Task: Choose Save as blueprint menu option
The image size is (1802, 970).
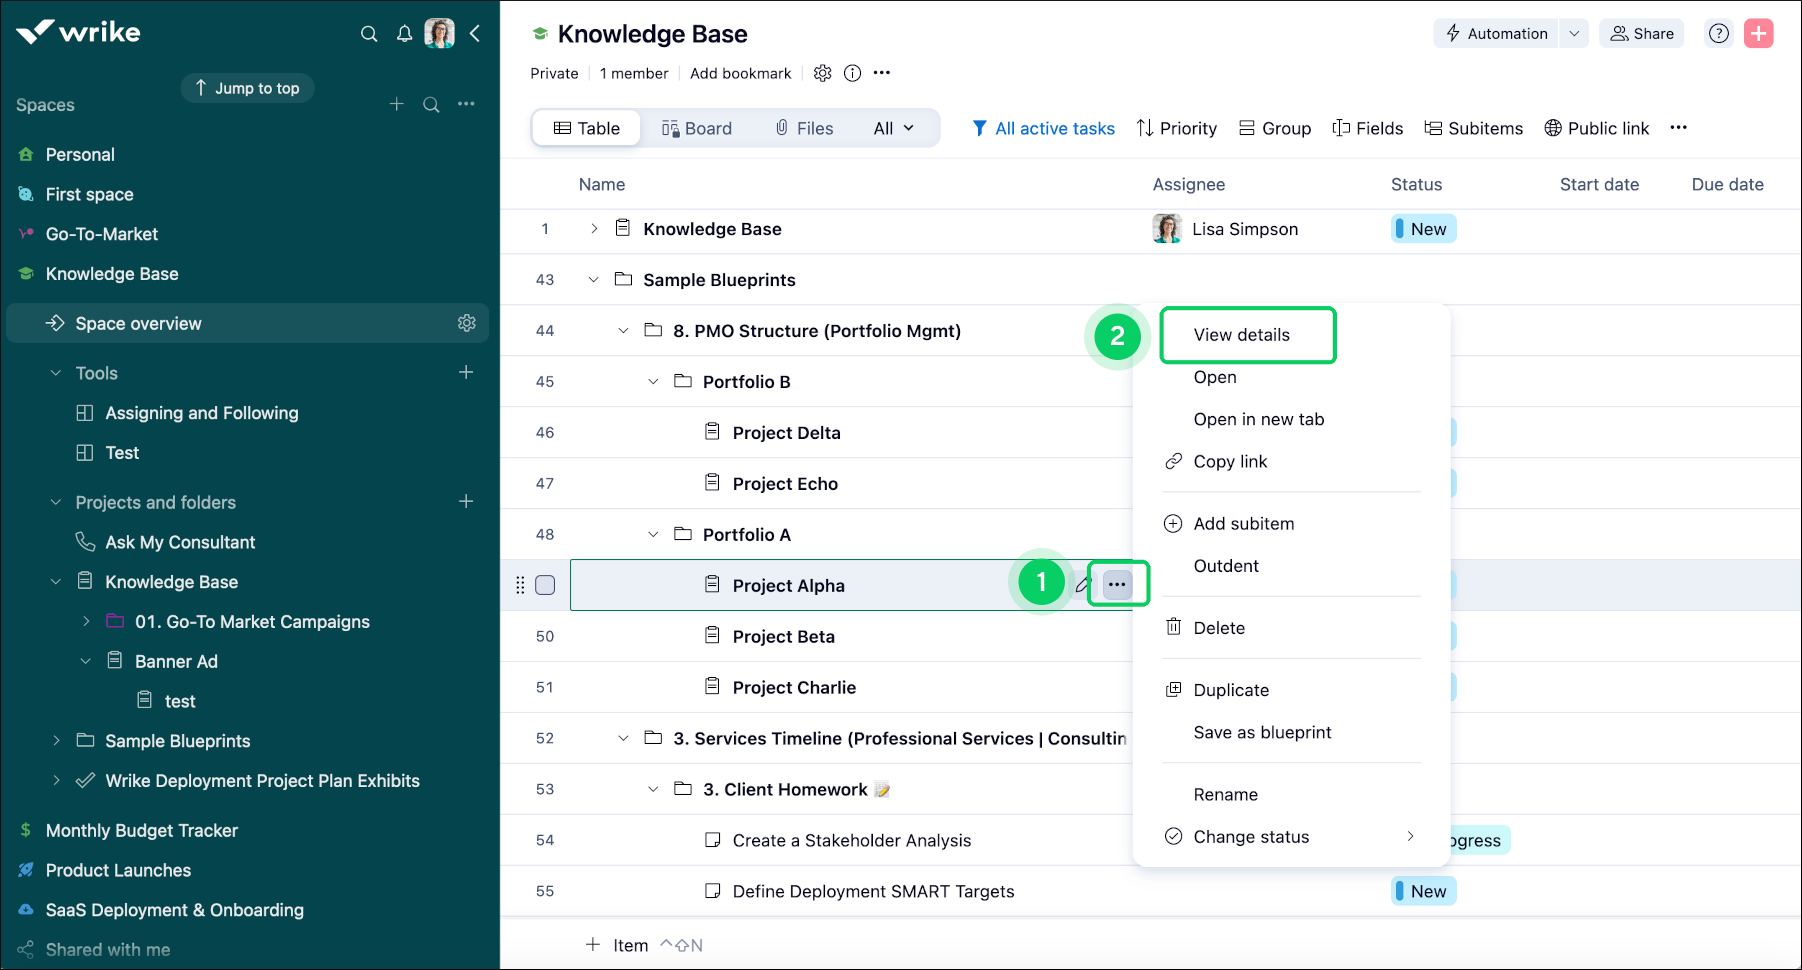Action: [1262, 732]
